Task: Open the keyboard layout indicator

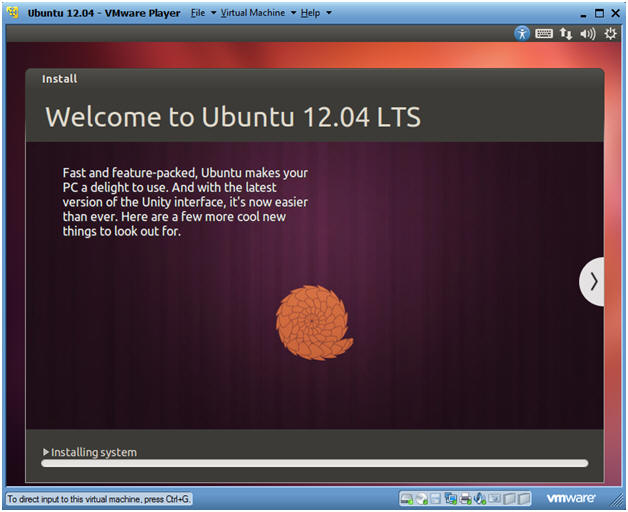Action: point(544,34)
